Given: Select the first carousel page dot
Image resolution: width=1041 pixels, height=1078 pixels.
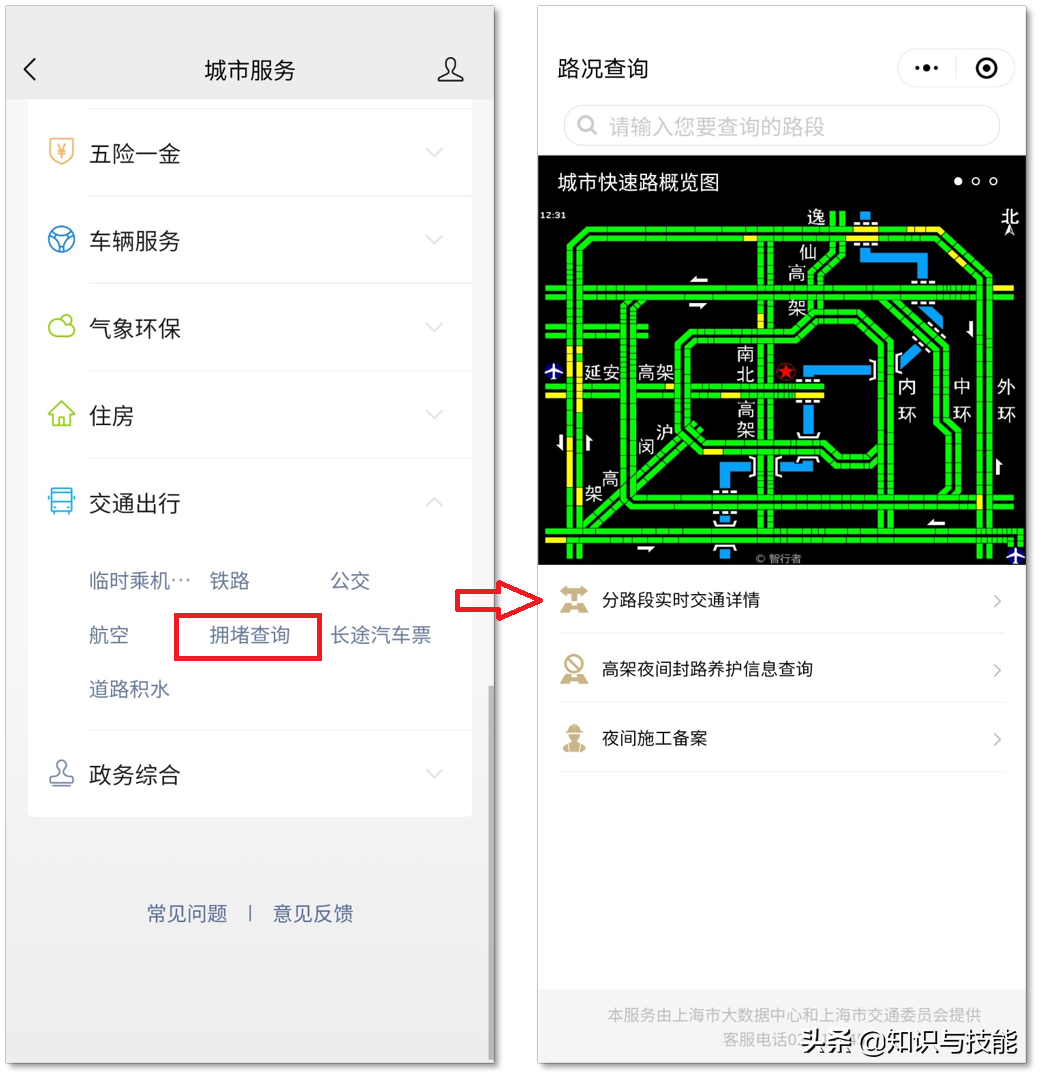Looking at the screenshot, I should point(958,181).
